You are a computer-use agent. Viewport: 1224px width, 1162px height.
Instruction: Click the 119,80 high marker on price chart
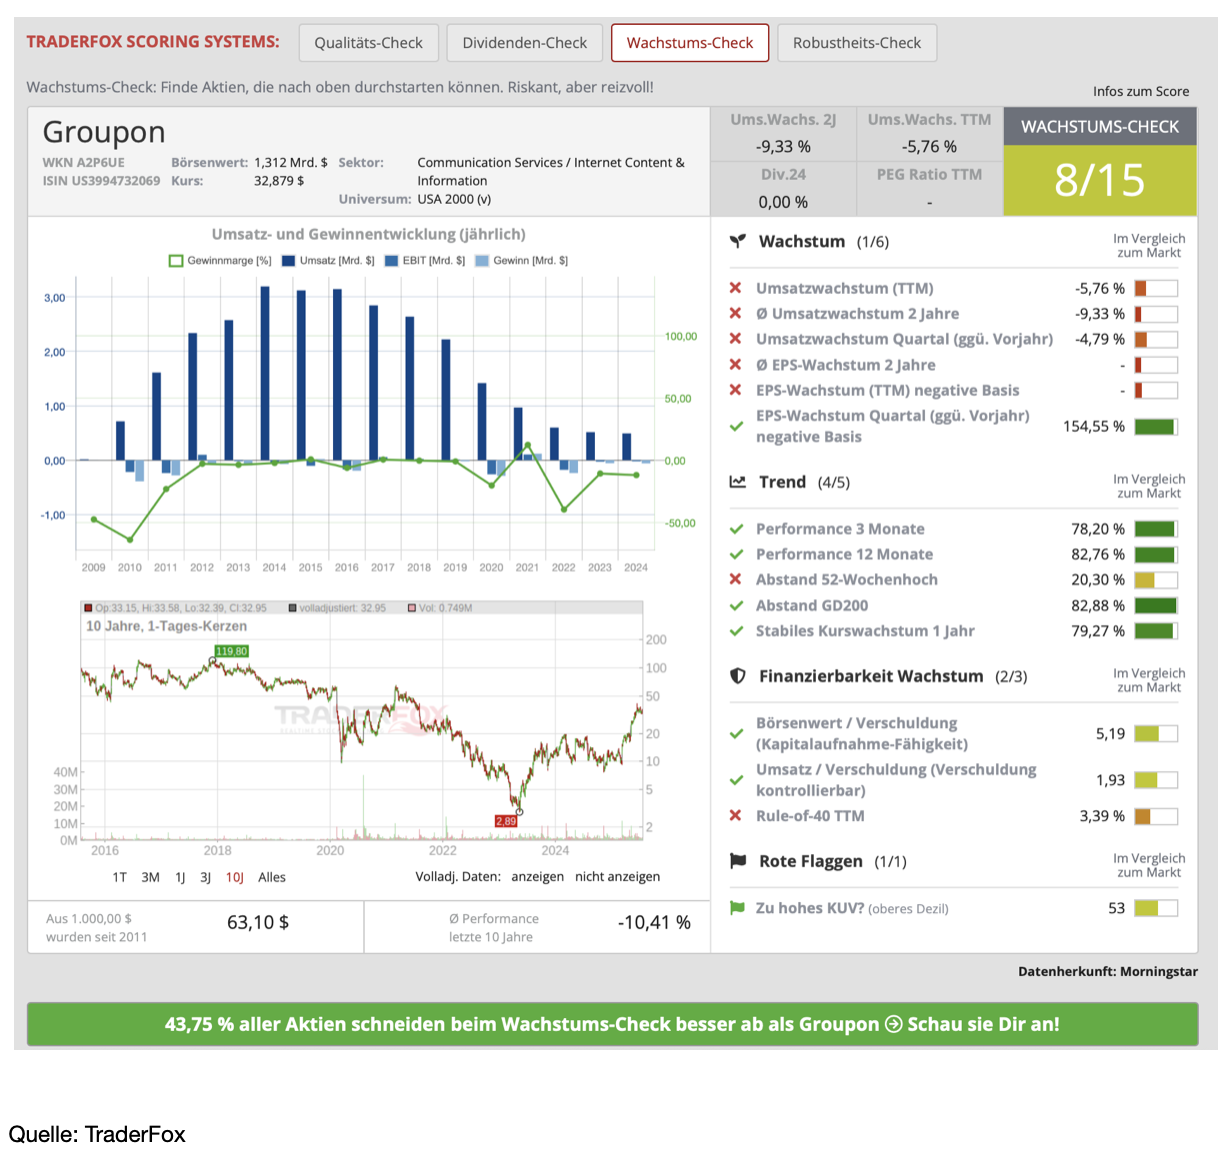pos(231,651)
